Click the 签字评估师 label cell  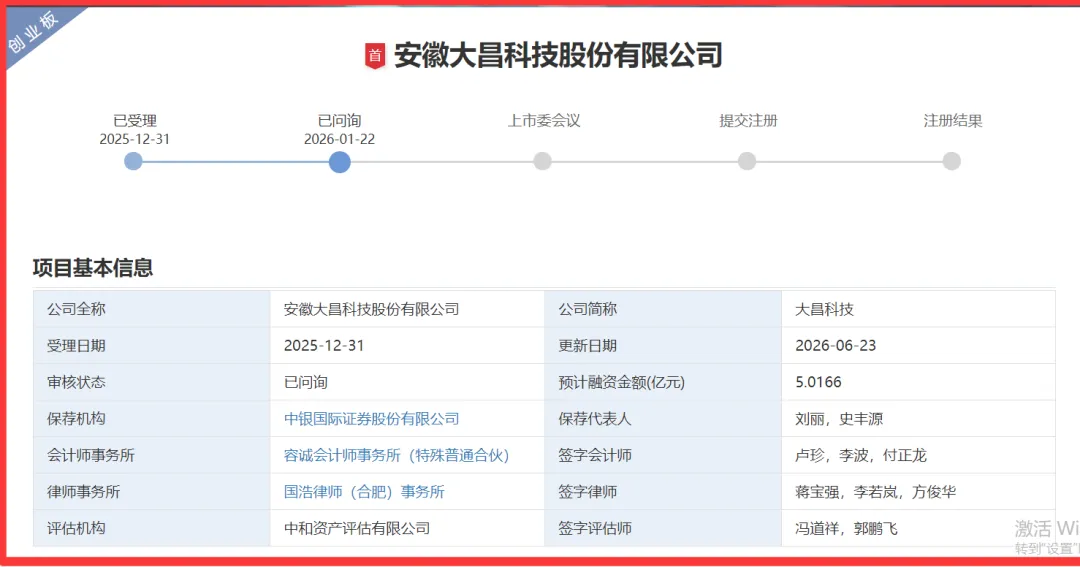coord(663,528)
